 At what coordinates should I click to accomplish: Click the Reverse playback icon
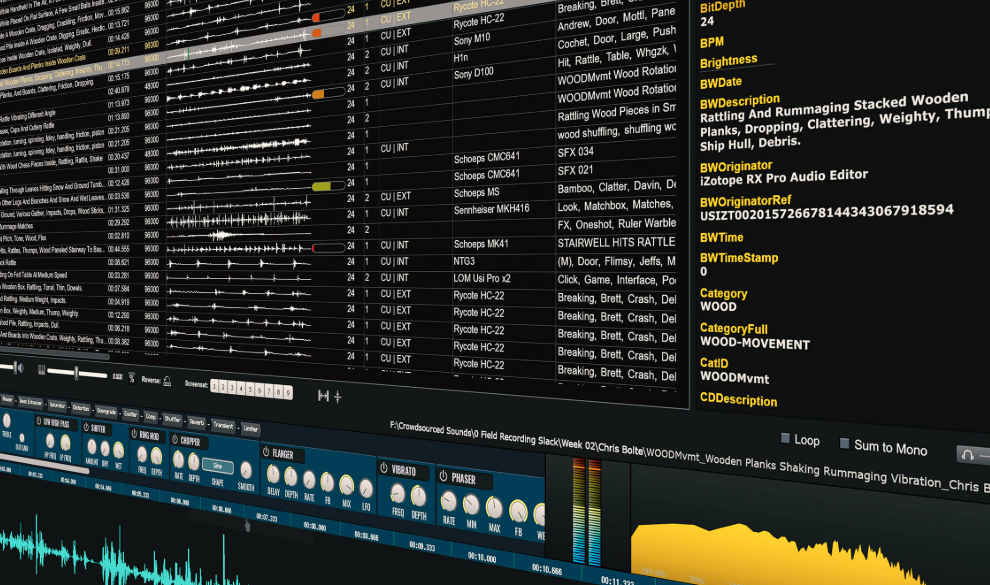pos(166,380)
